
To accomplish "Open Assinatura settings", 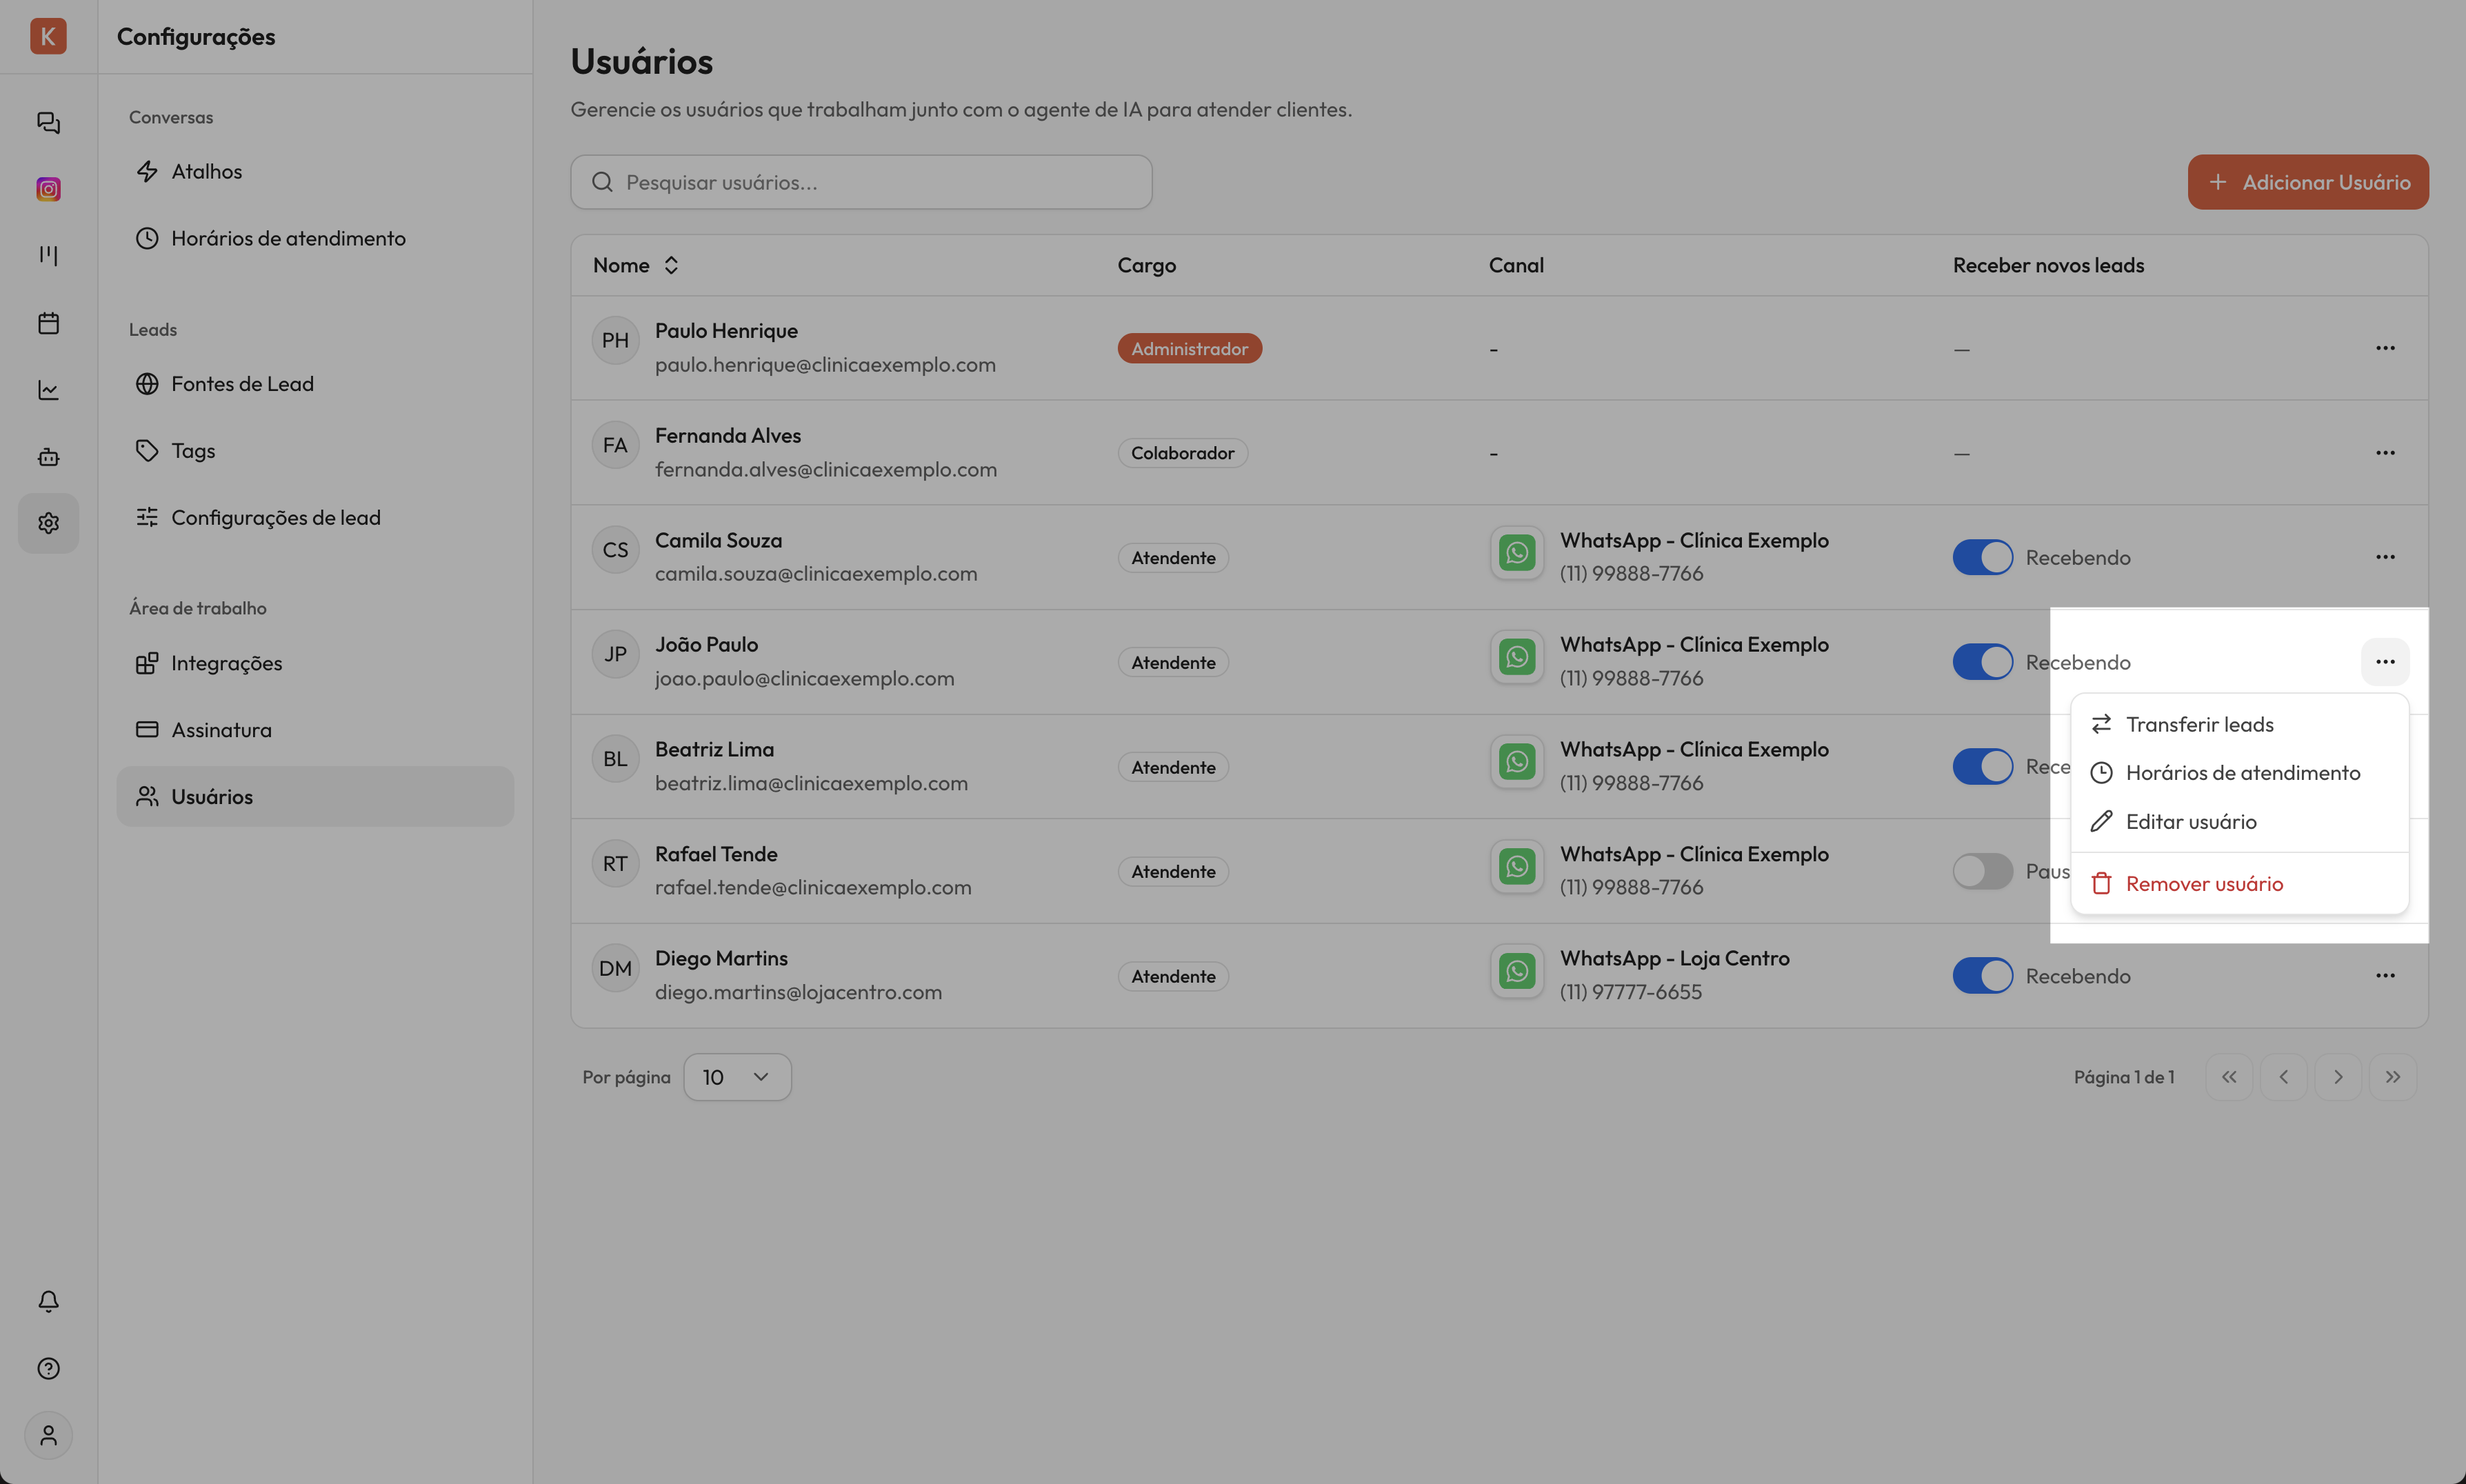I will (x=315, y=730).
